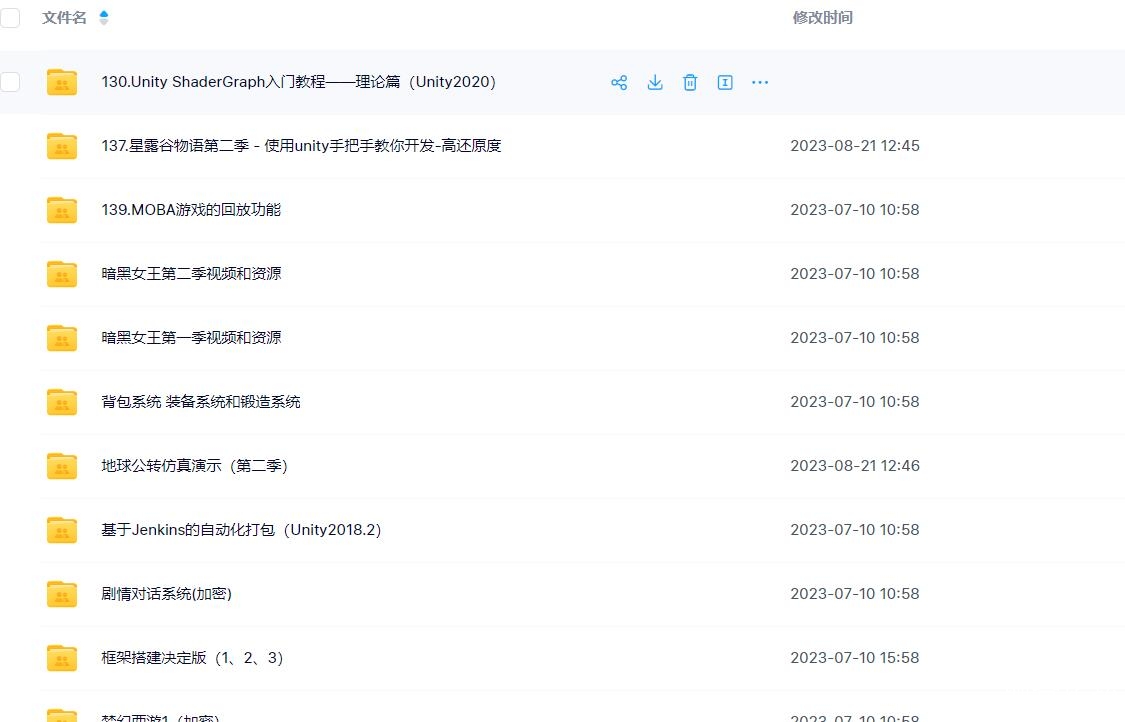Open the 框架搭建决定版 folder
The height and width of the screenshot is (722, 1125).
192,658
